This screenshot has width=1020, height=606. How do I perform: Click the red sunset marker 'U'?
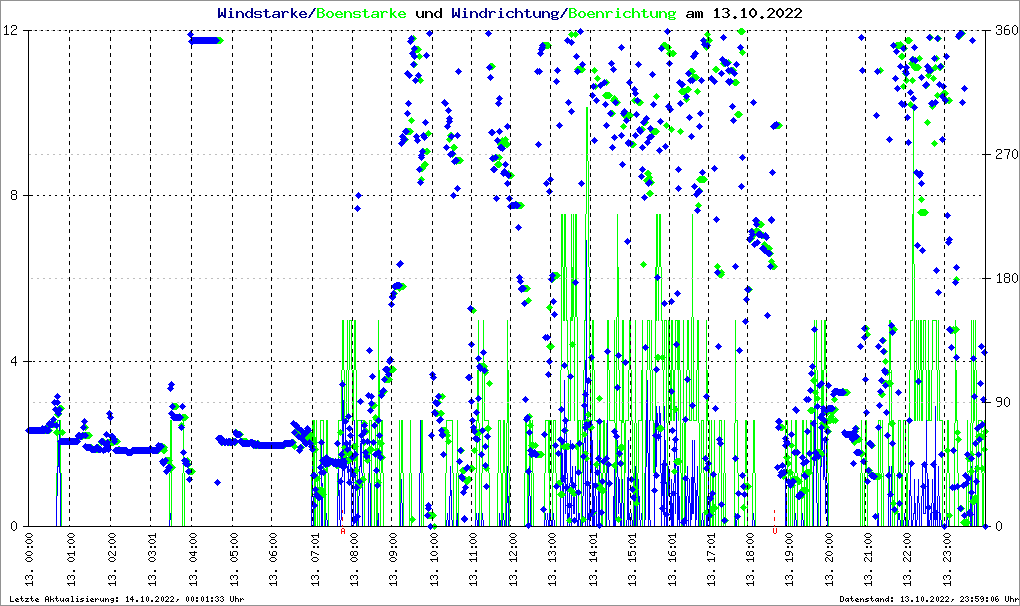pos(774,531)
